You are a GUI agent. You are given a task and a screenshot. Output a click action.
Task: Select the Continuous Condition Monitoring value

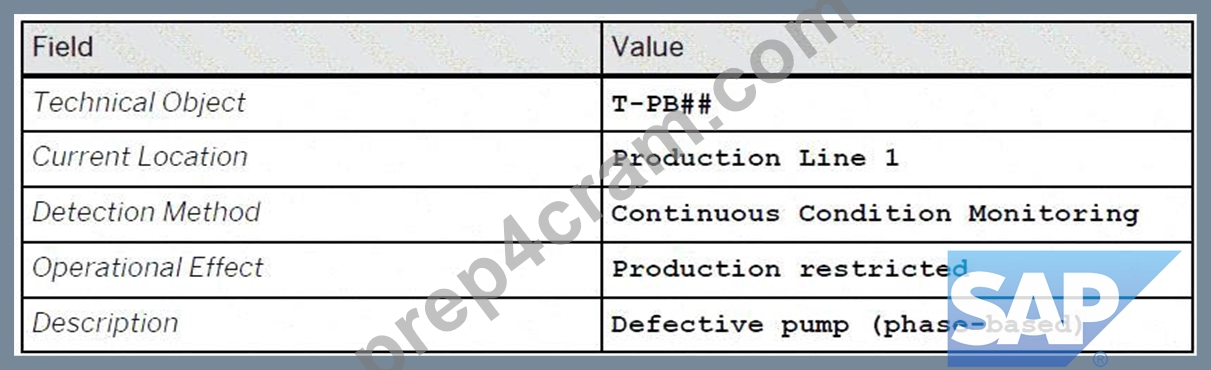pos(875,213)
